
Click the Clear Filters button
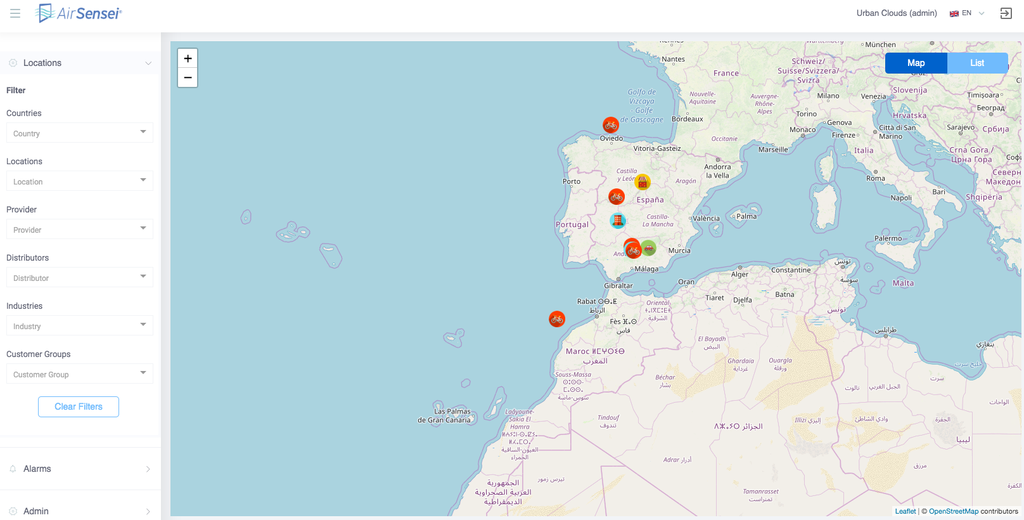(x=78, y=407)
